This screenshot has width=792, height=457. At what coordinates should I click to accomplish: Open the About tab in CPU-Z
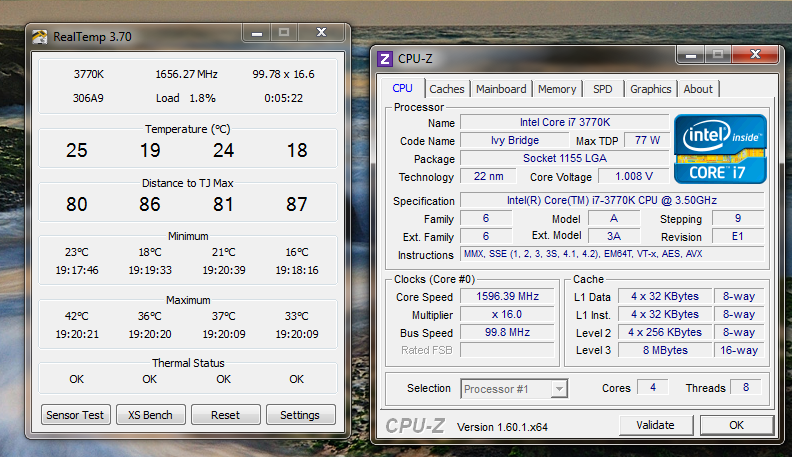(698, 89)
